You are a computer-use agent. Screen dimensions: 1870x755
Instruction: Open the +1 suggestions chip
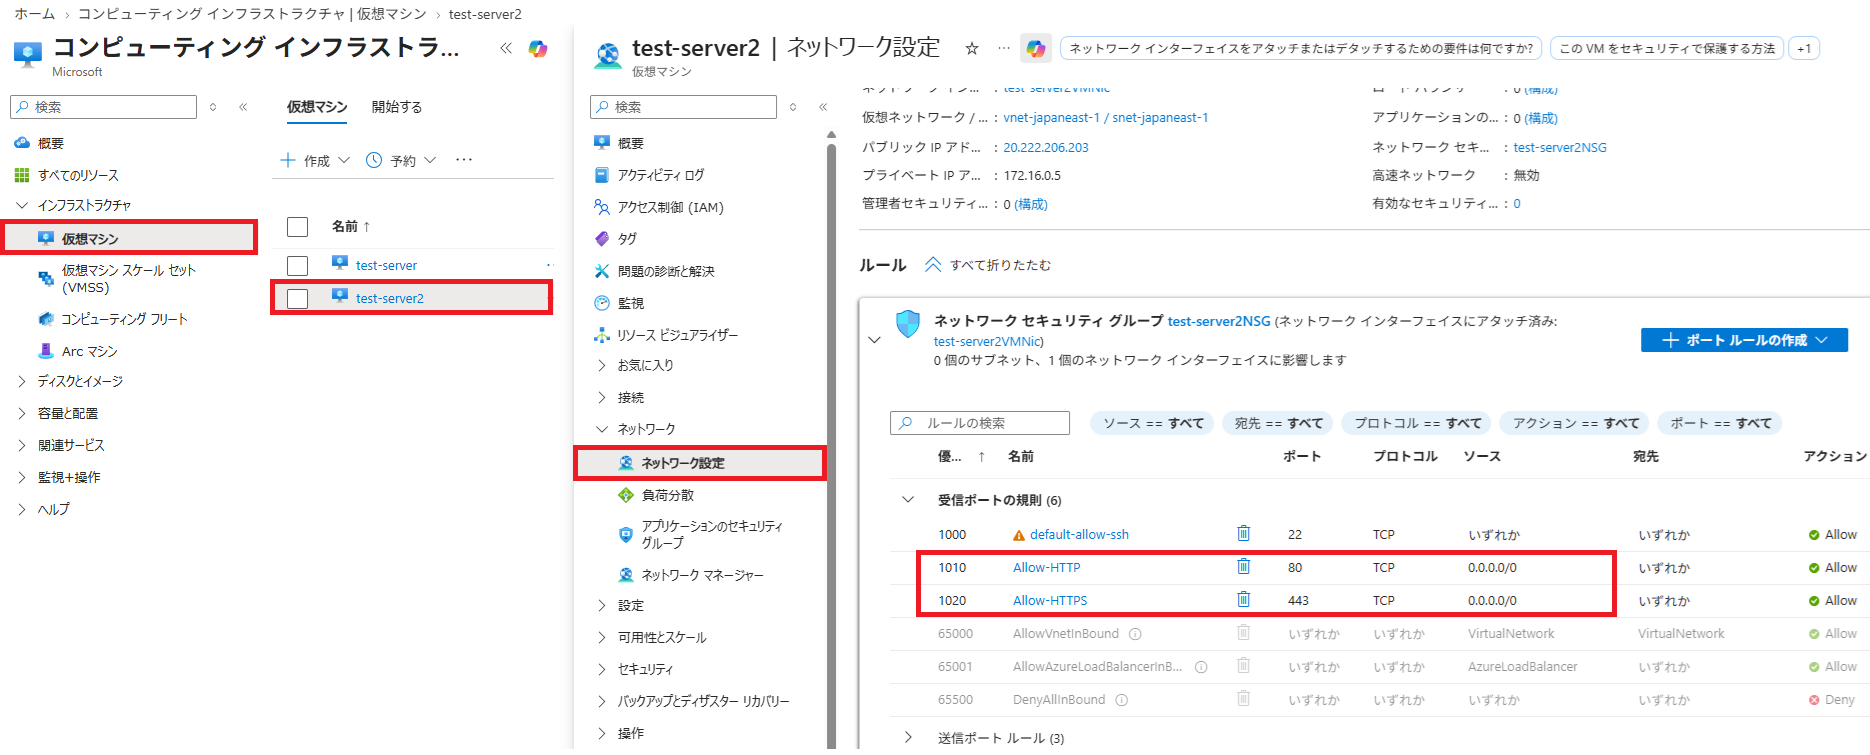1804,48
